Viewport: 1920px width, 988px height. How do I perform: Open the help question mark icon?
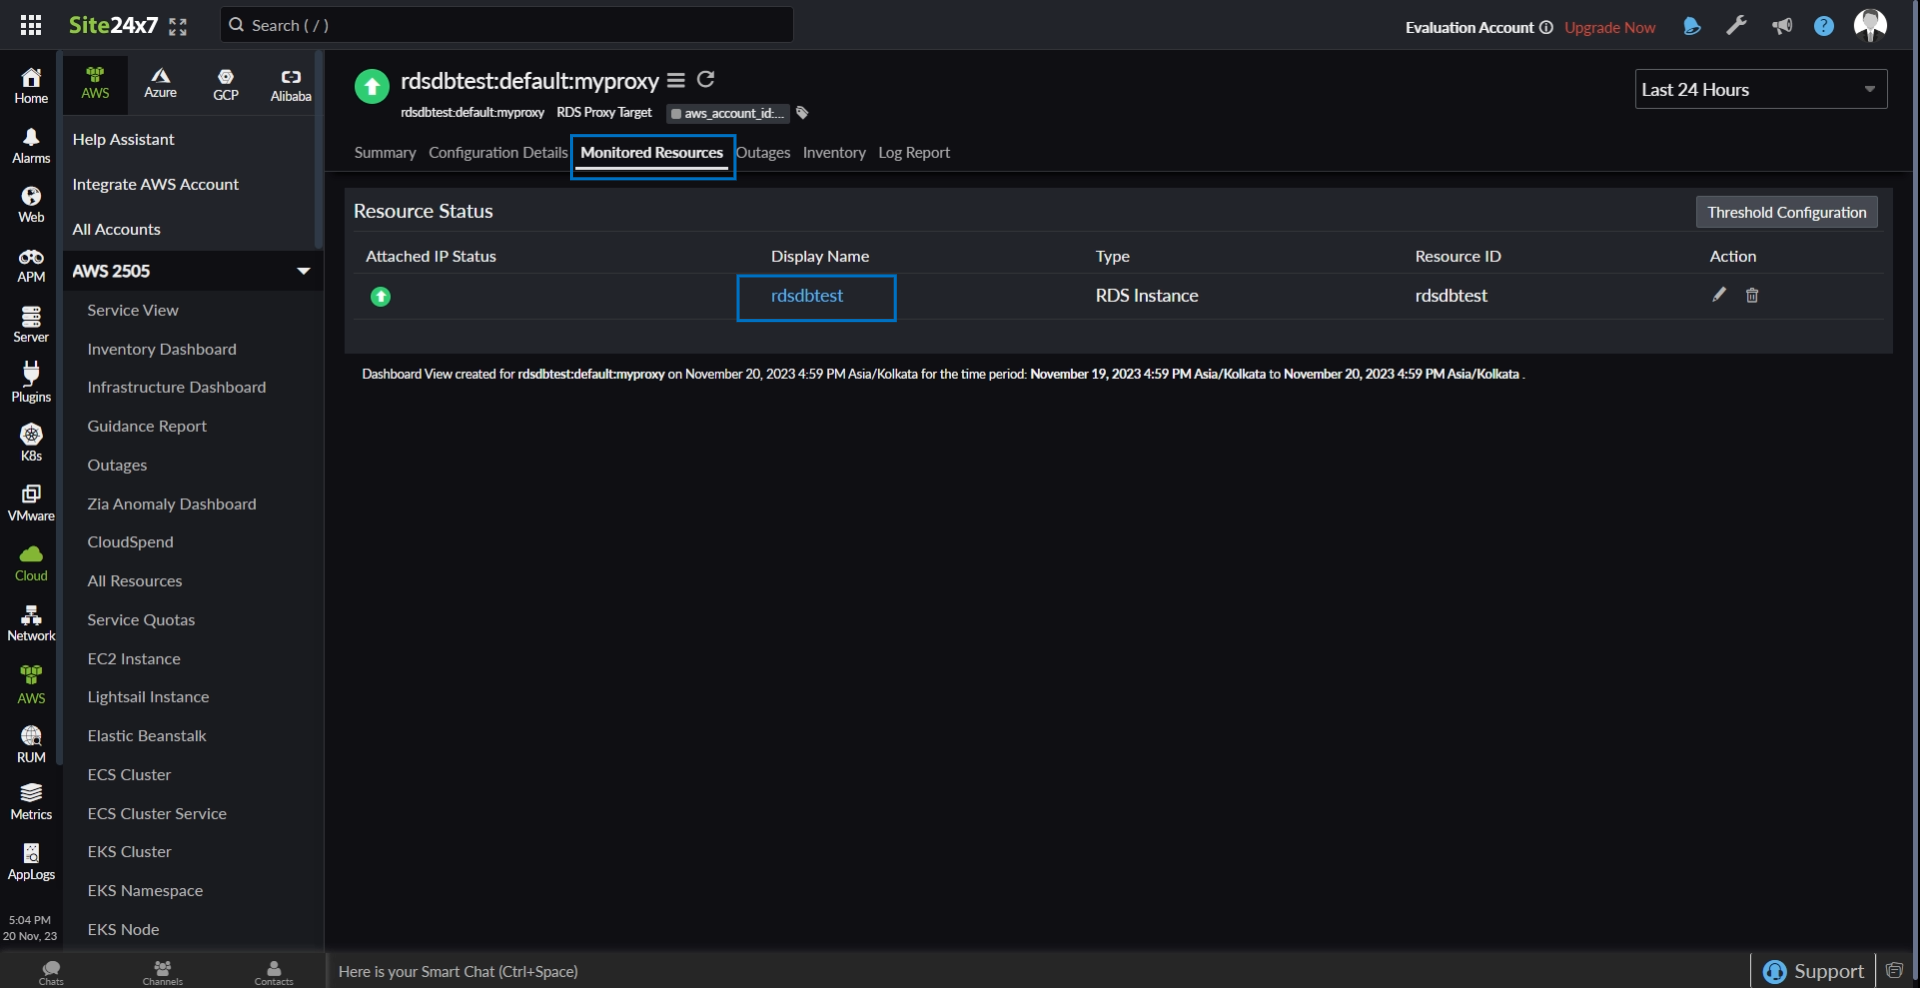click(1824, 26)
